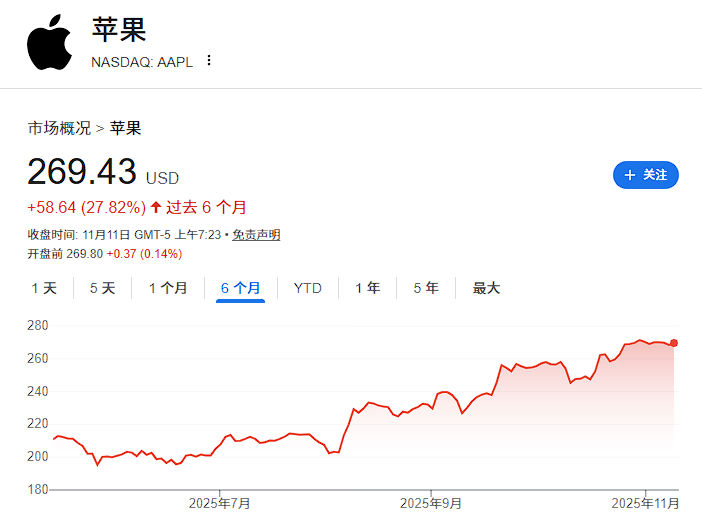Screen dimensions: 702x523
Task: Open the three-dot more options menu
Action: pyautogui.click(x=209, y=60)
